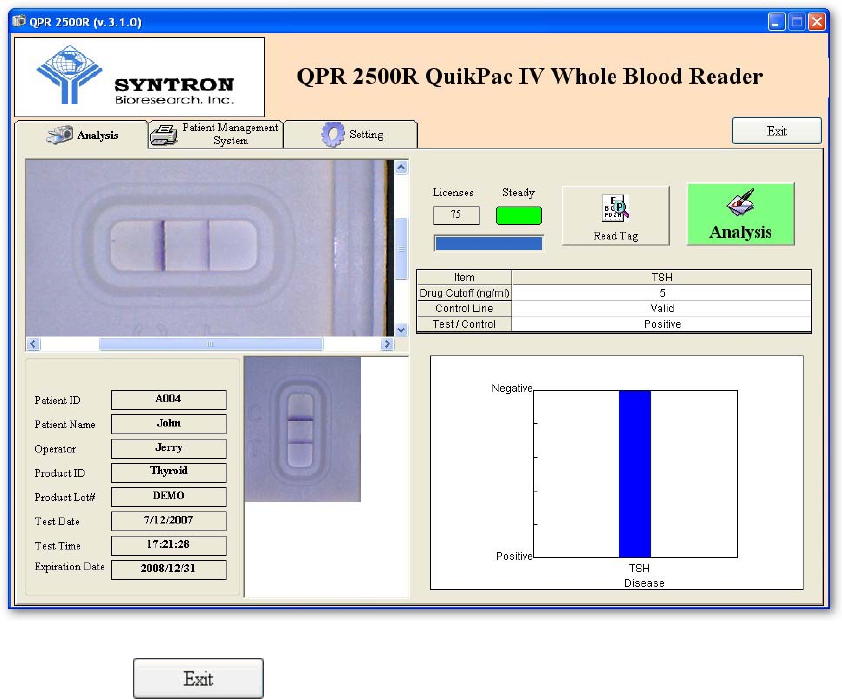Click the horizontal scrollbar thumb of image
Viewport: 842px width, 699px height.
[211, 344]
